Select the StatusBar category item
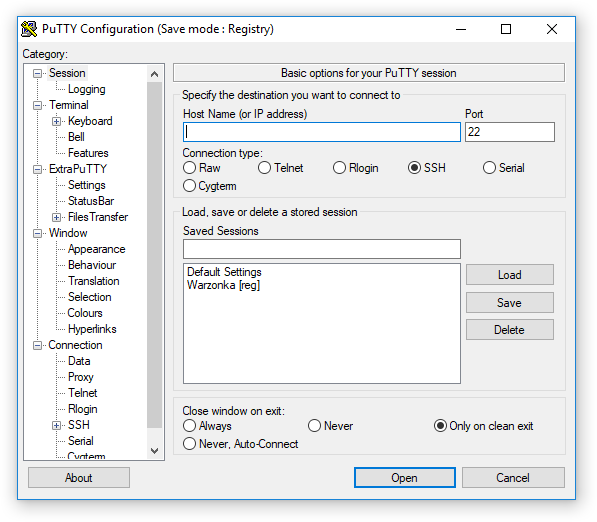The height and width of the screenshot is (522, 597). tap(91, 201)
